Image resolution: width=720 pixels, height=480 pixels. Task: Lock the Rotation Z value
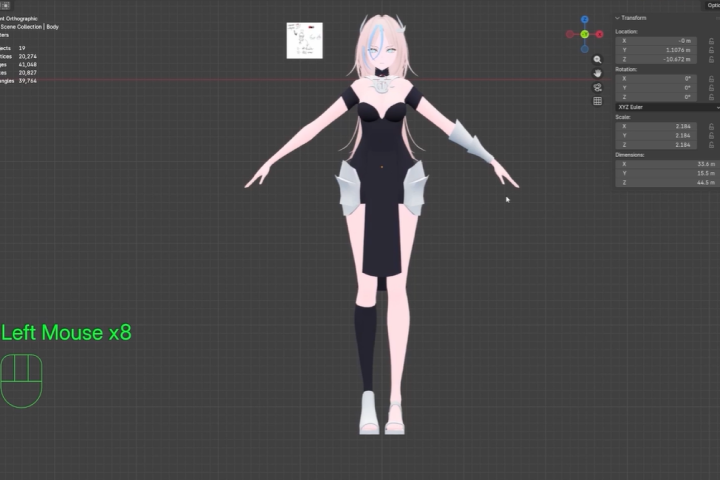711,97
